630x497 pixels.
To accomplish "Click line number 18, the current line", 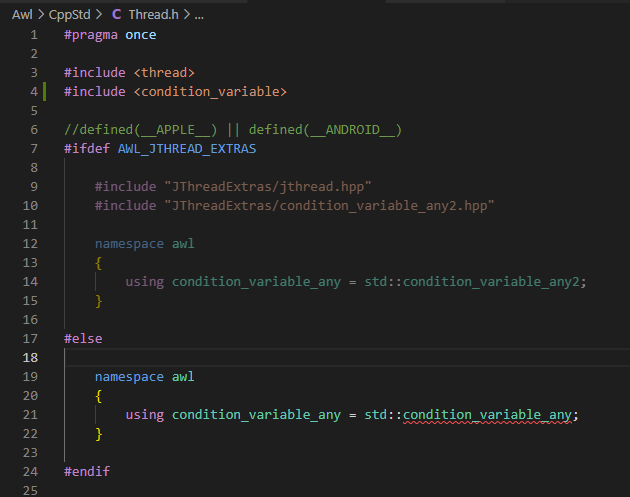I will click(31, 358).
